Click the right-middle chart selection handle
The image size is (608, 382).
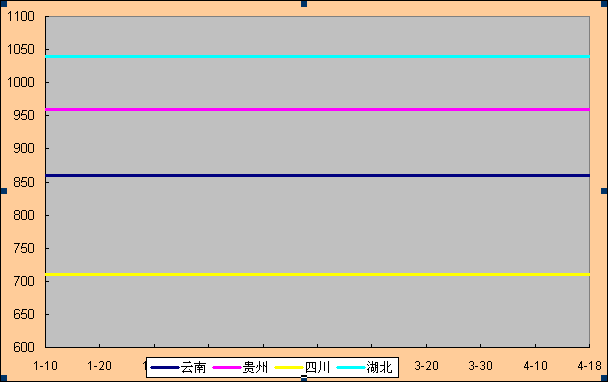[604, 191]
